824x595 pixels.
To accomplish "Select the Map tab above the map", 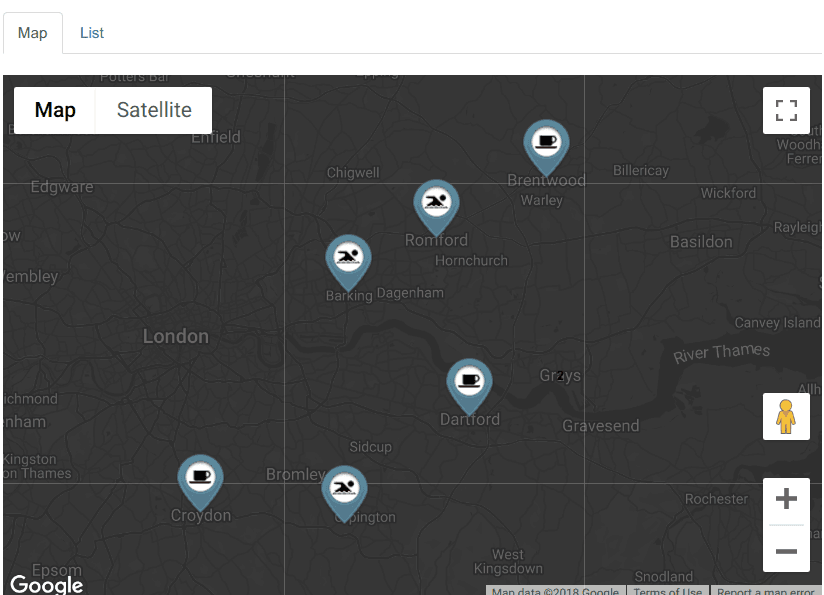I will tap(33, 33).
